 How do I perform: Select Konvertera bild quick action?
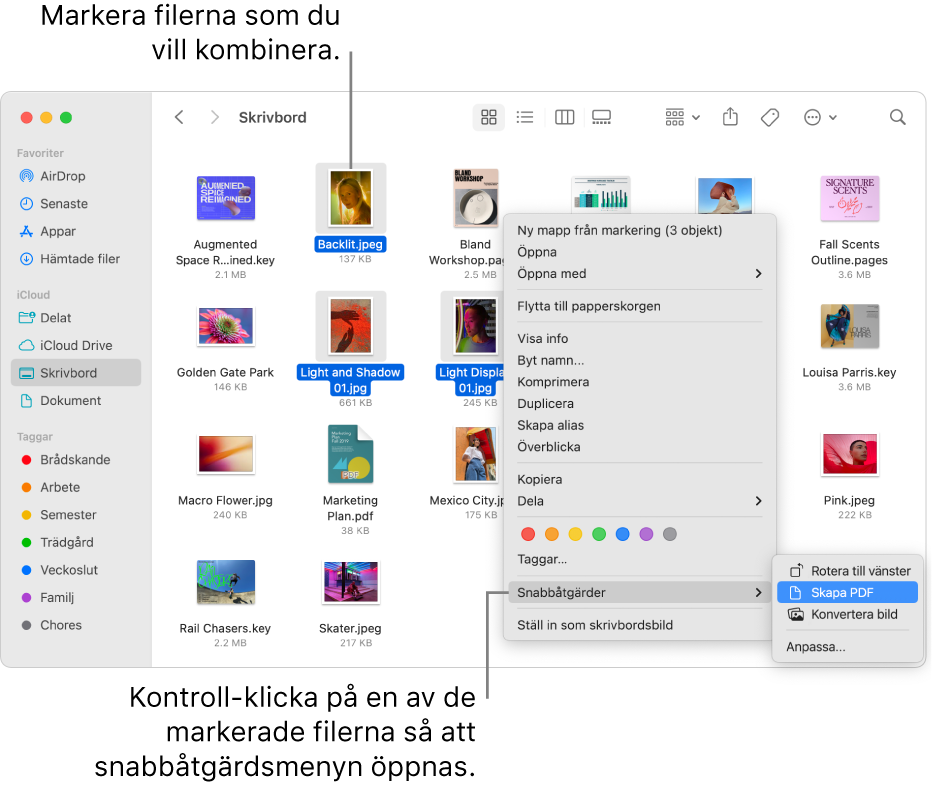[847, 614]
